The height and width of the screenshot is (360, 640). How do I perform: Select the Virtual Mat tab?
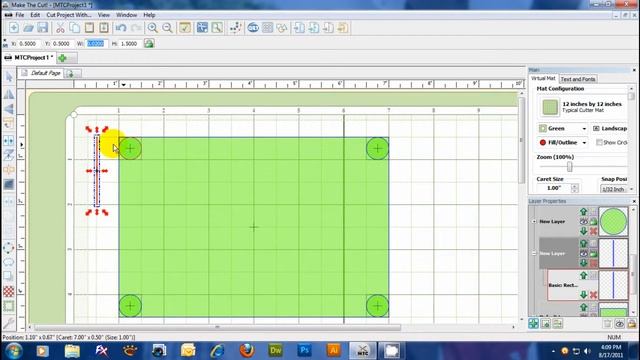(x=543, y=78)
